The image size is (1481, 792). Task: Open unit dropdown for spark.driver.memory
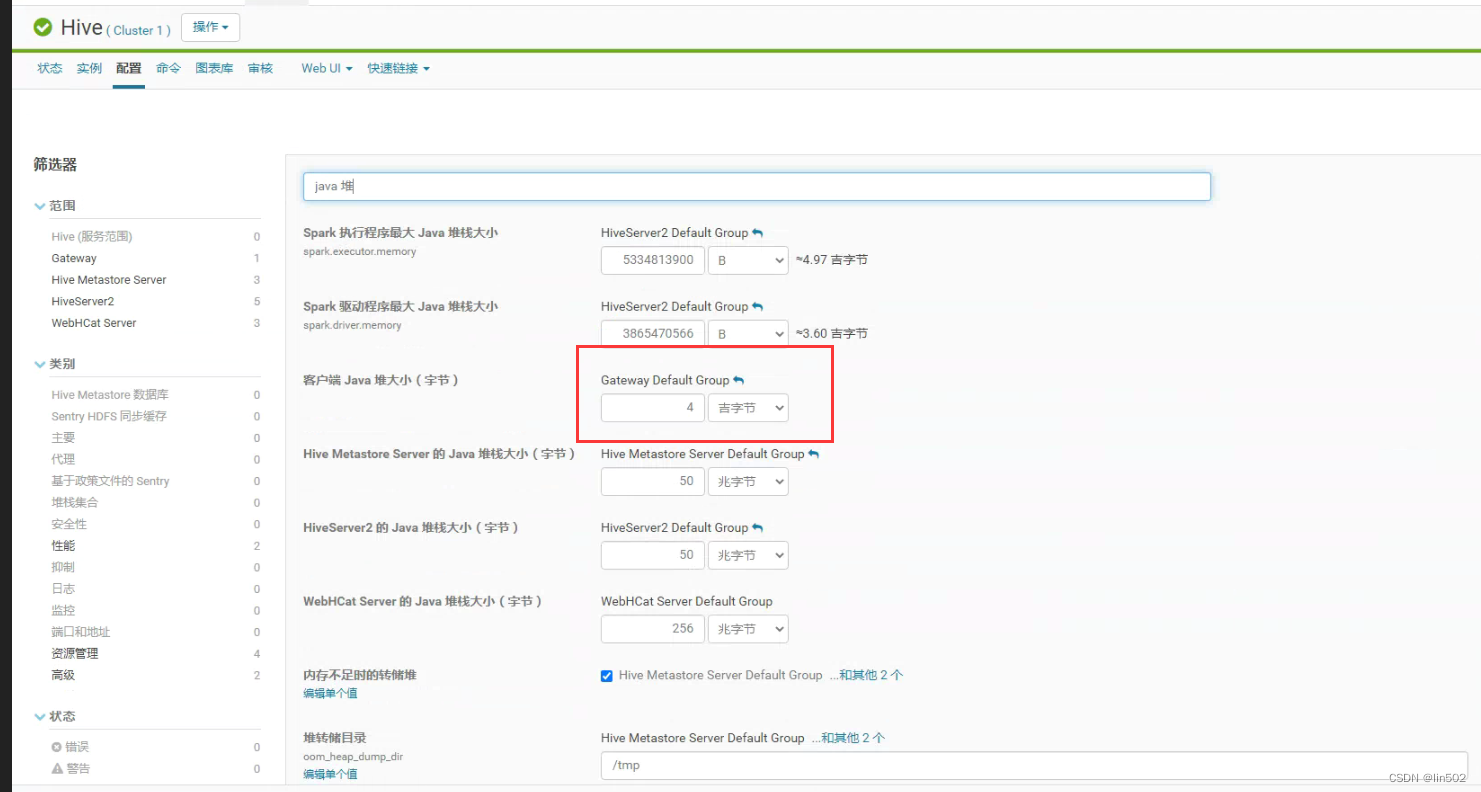pyautogui.click(x=748, y=333)
